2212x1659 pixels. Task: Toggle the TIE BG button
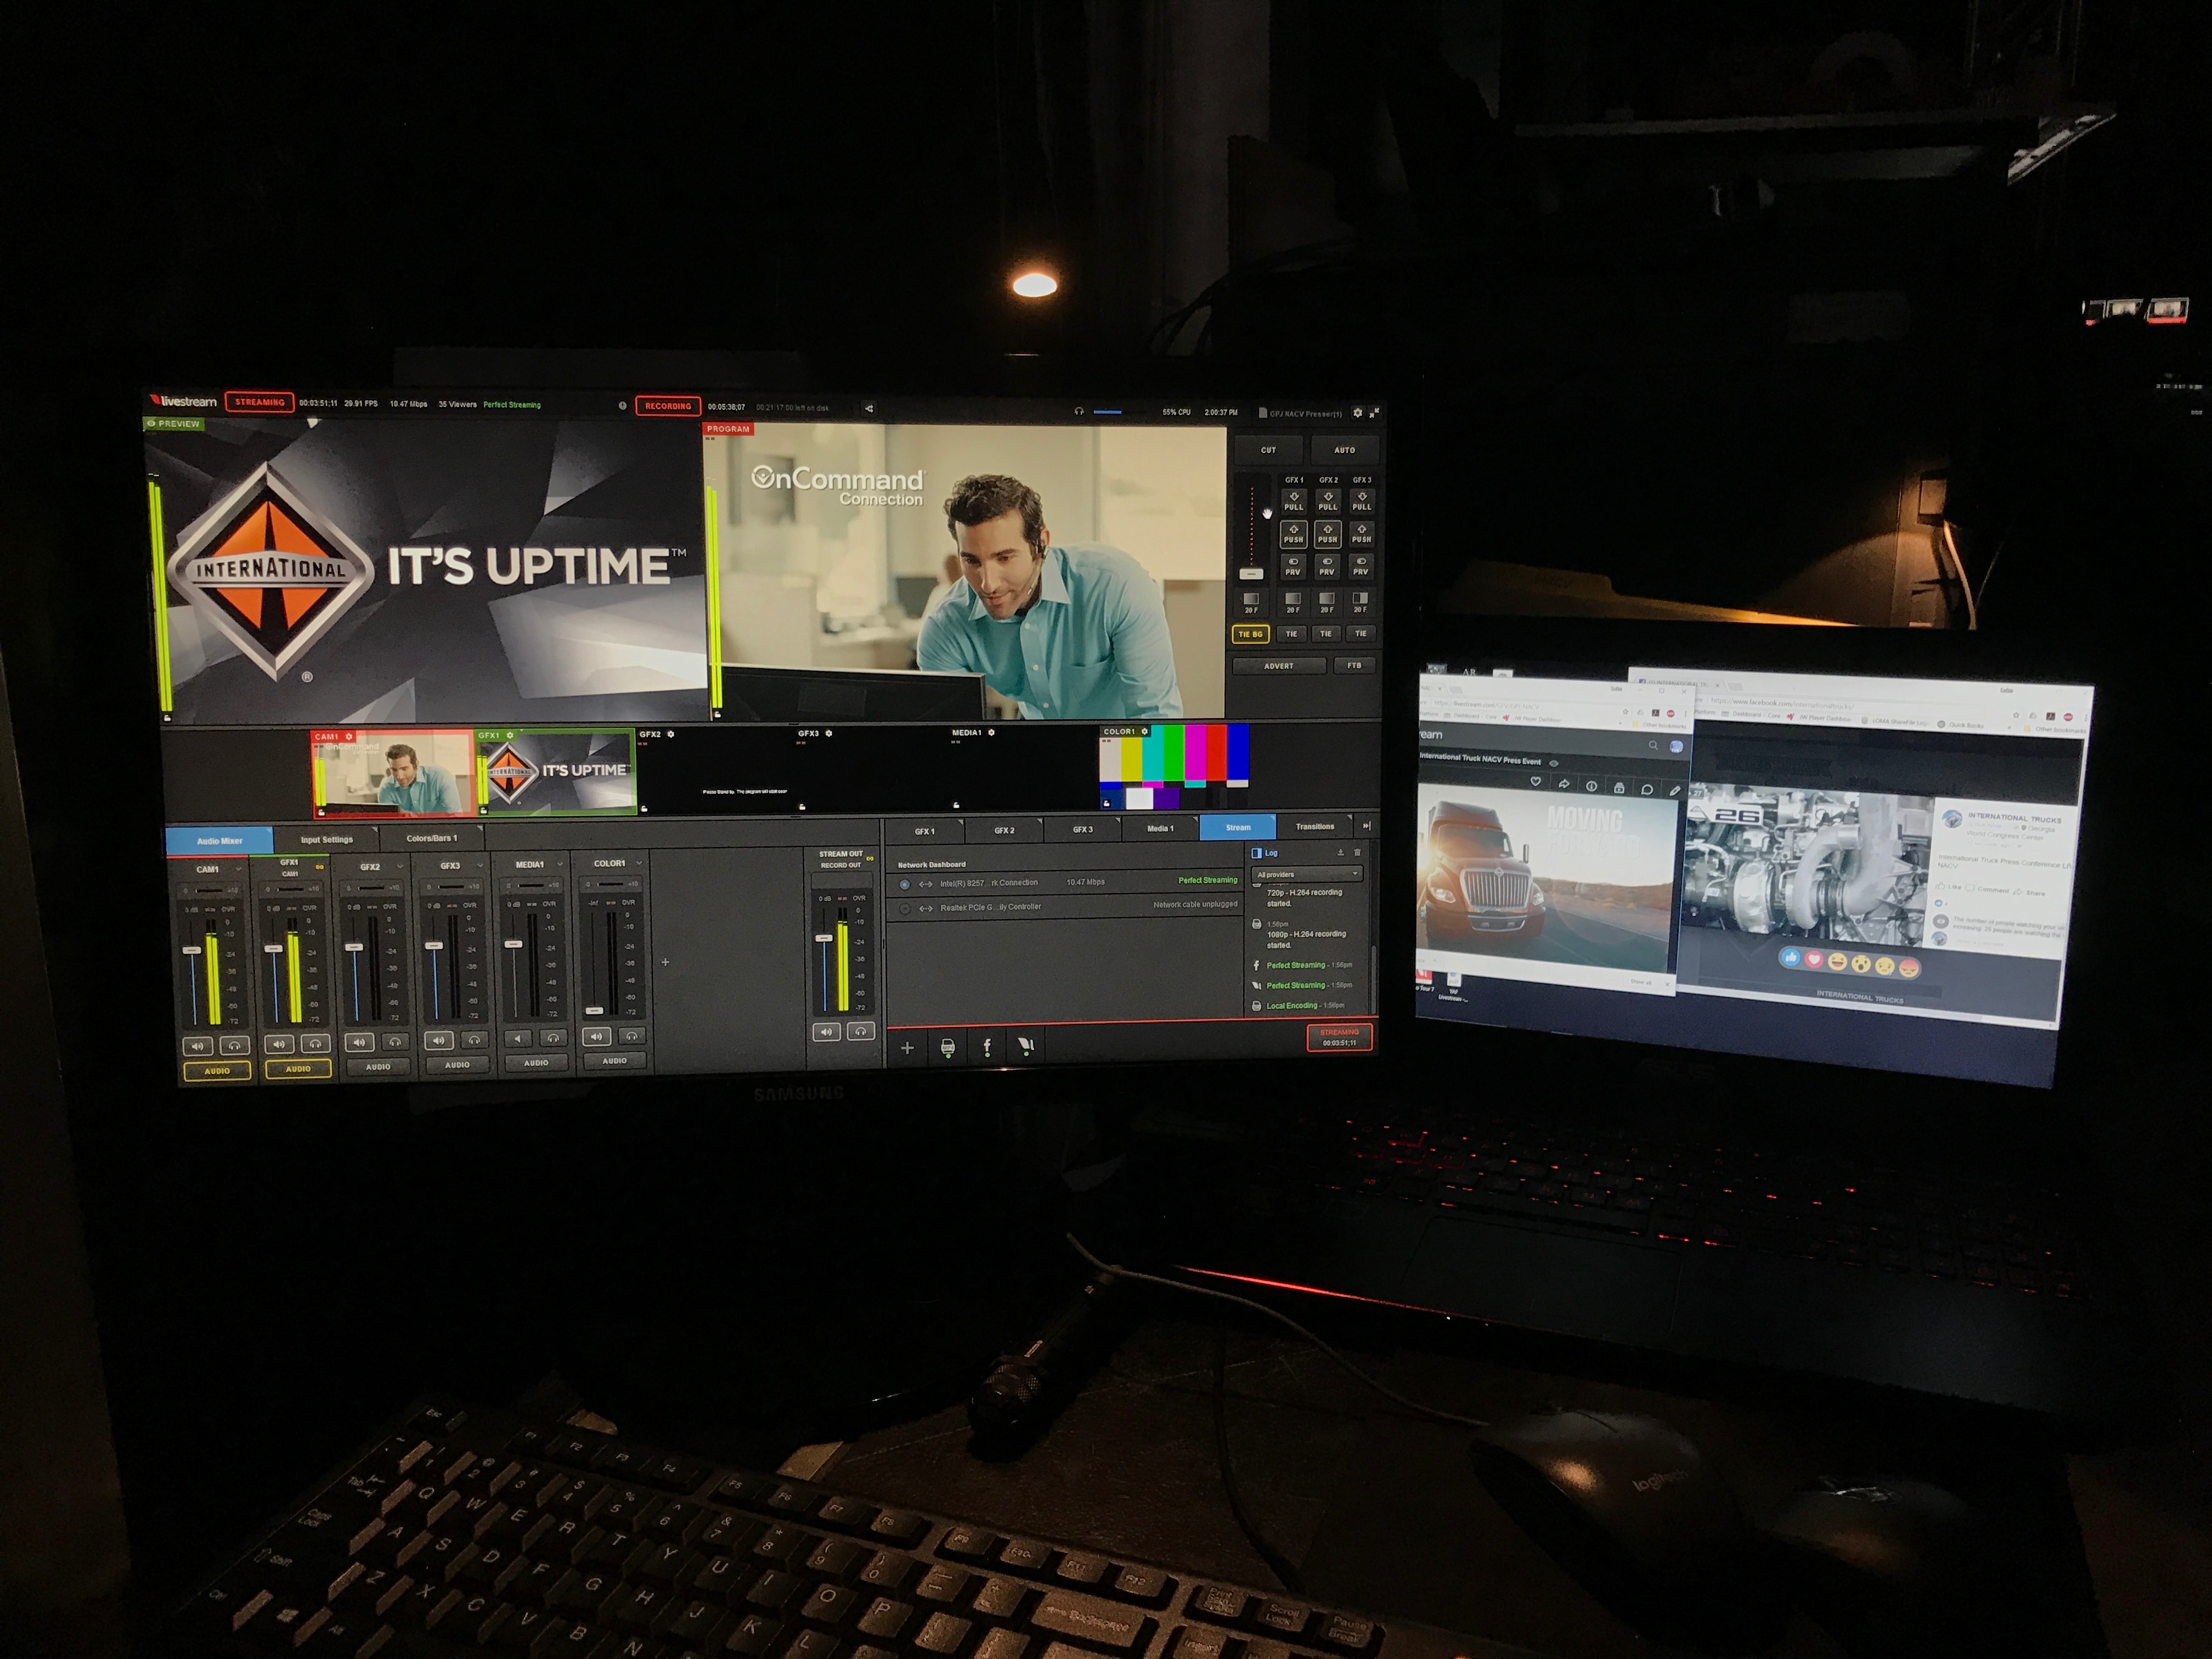click(x=1250, y=633)
